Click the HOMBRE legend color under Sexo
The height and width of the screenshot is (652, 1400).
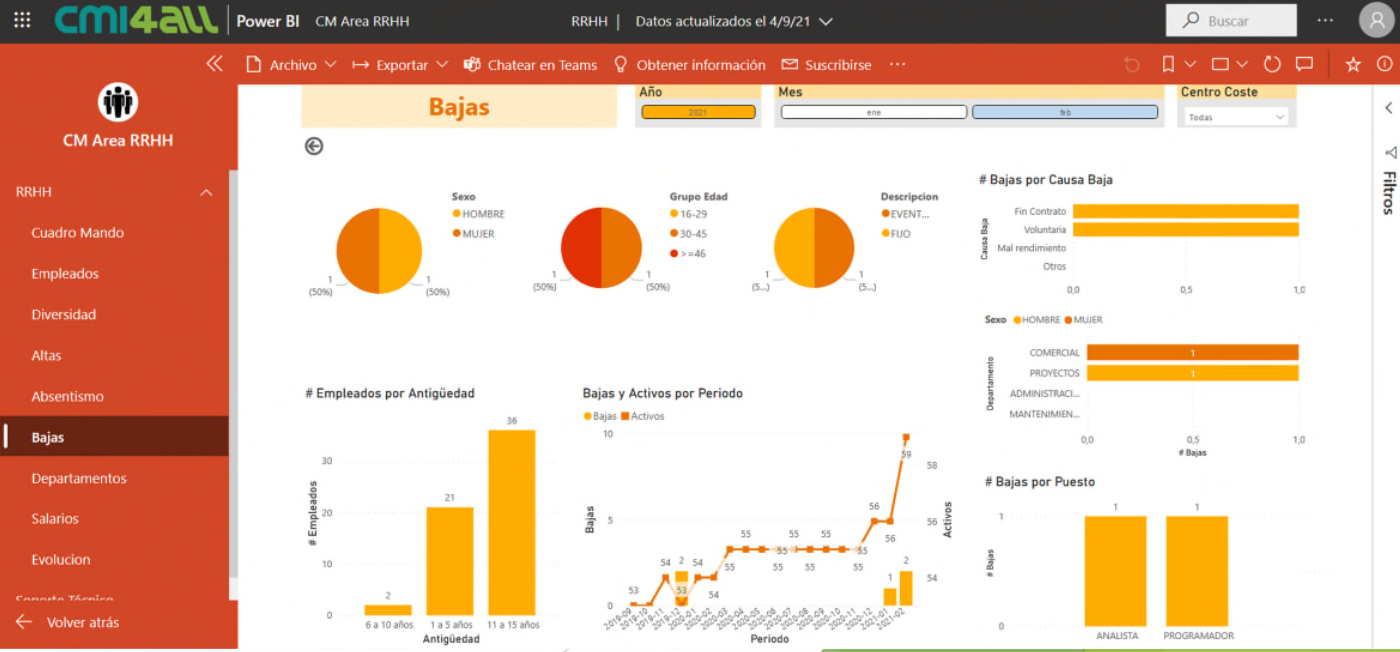coord(457,214)
